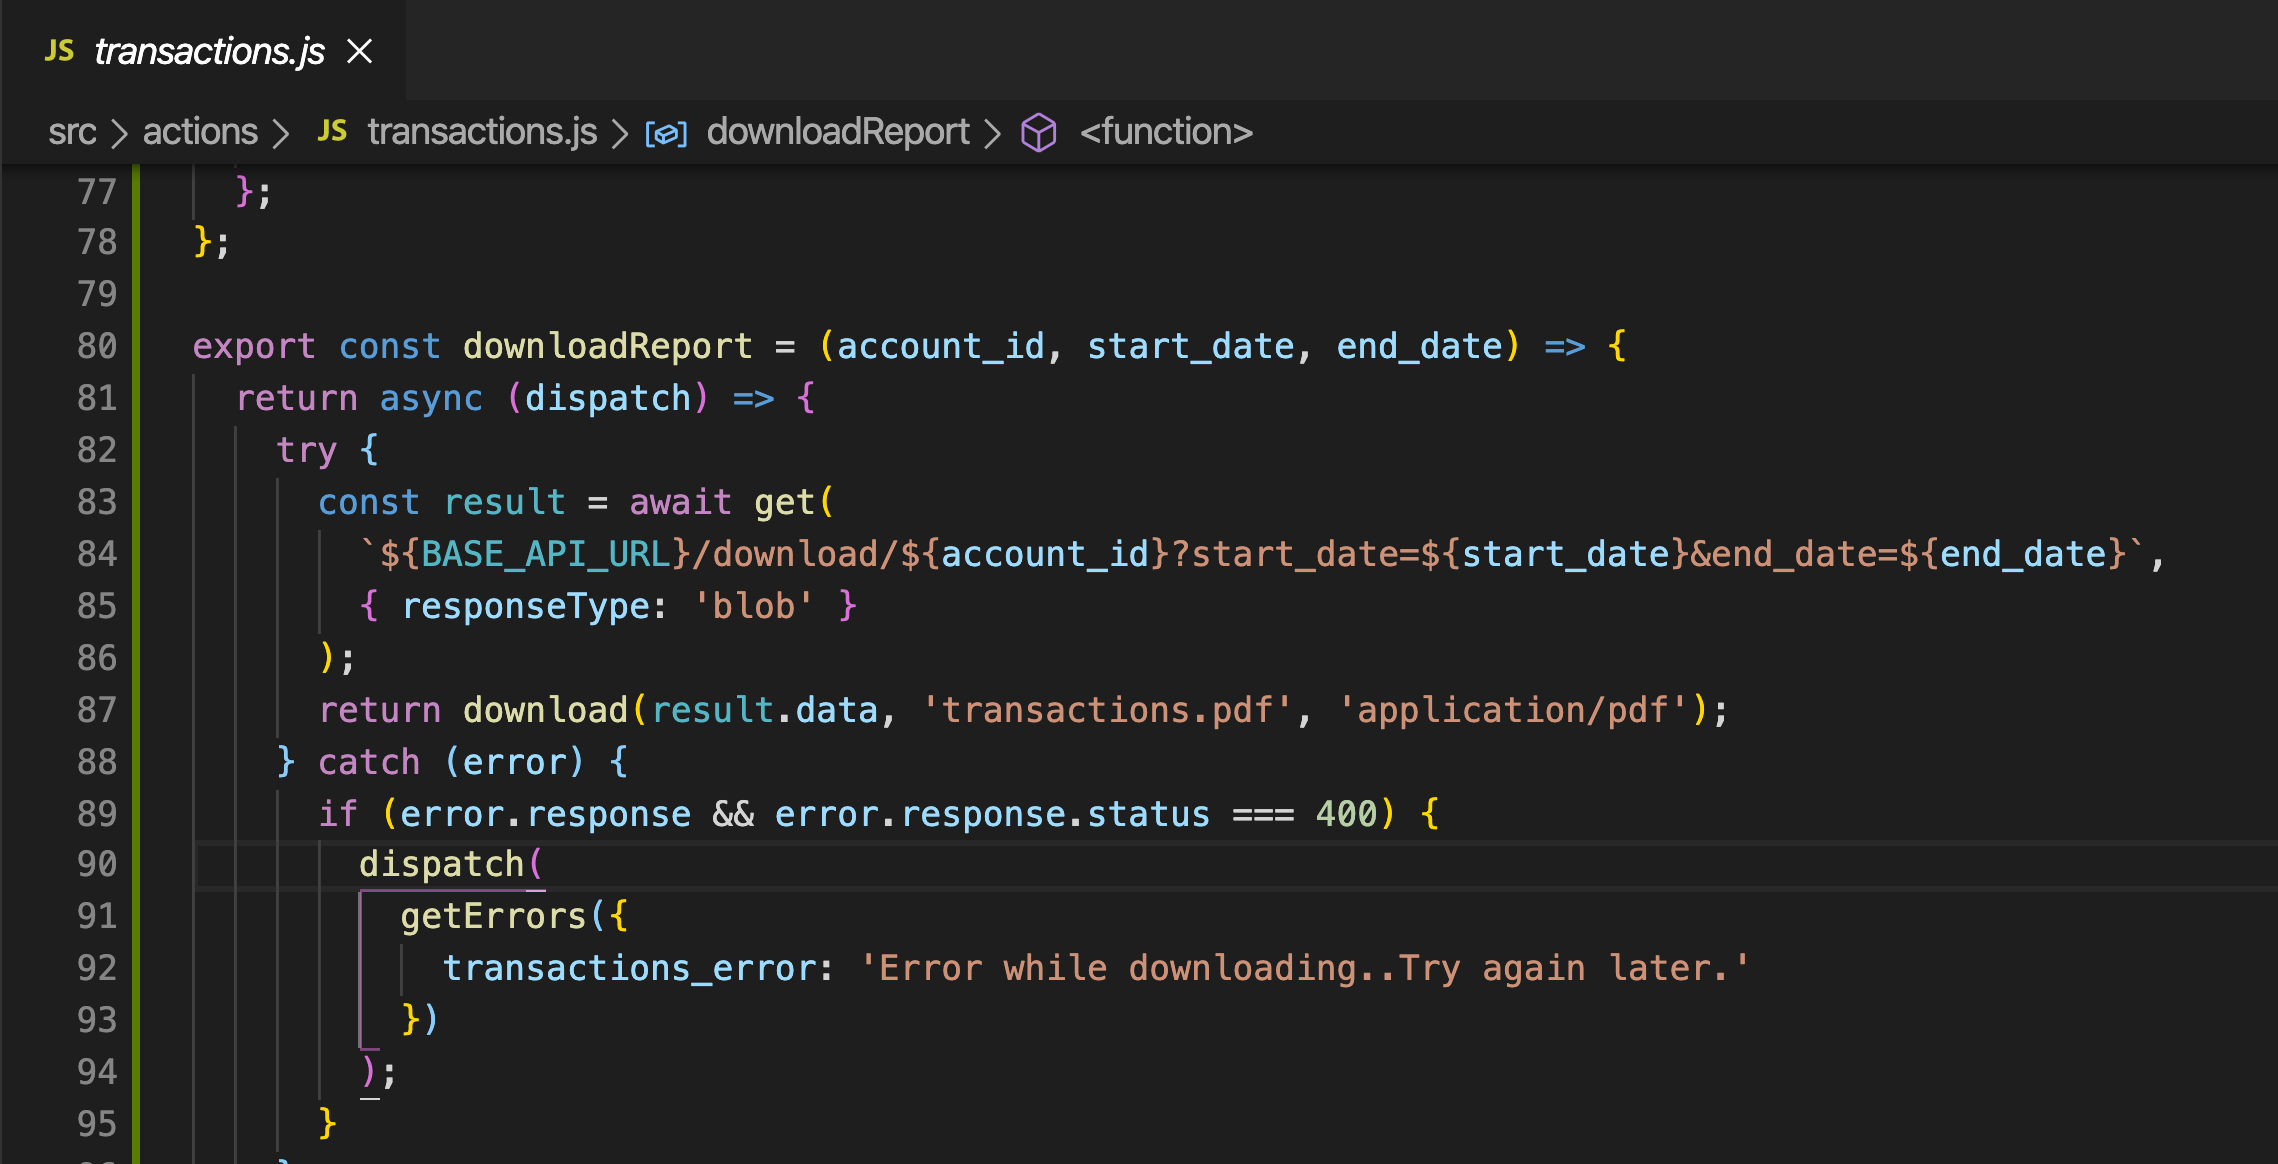Click downloadReport in the breadcrumb bar
The height and width of the screenshot is (1164, 2278).
click(838, 131)
